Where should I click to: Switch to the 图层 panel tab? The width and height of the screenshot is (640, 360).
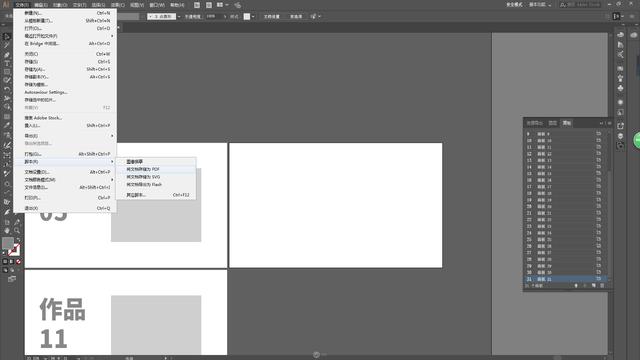pos(553,123)
